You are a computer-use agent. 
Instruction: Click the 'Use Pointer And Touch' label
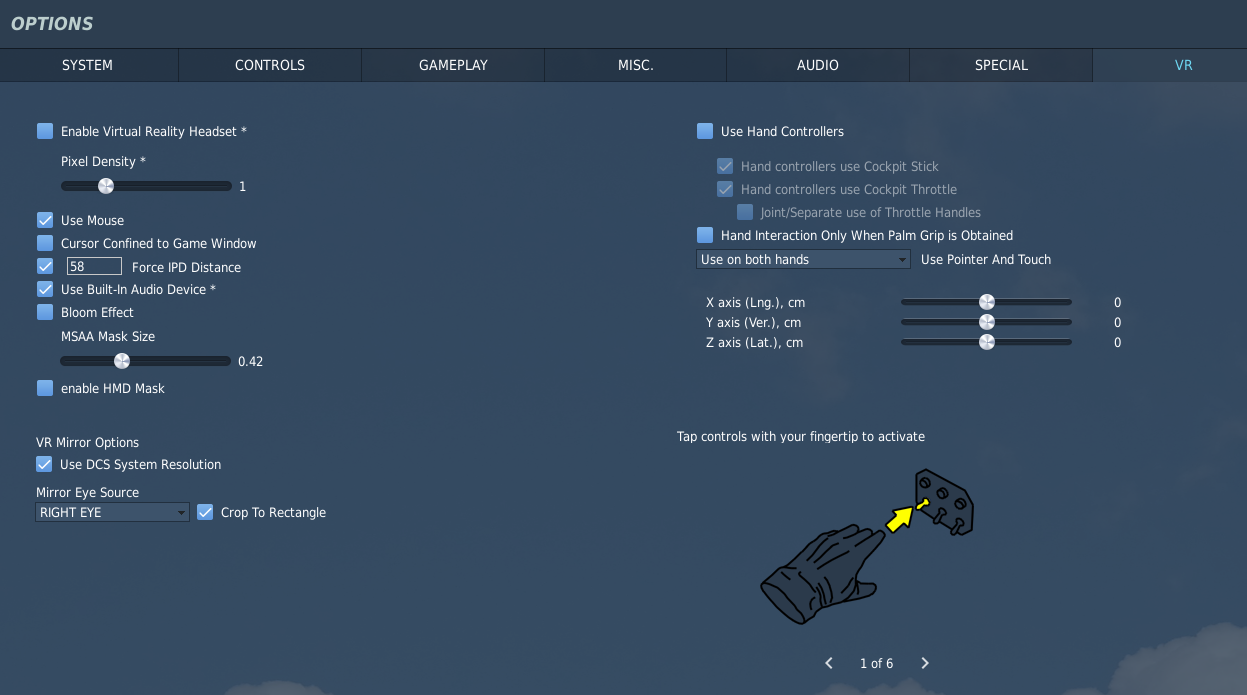coord(986,259)
